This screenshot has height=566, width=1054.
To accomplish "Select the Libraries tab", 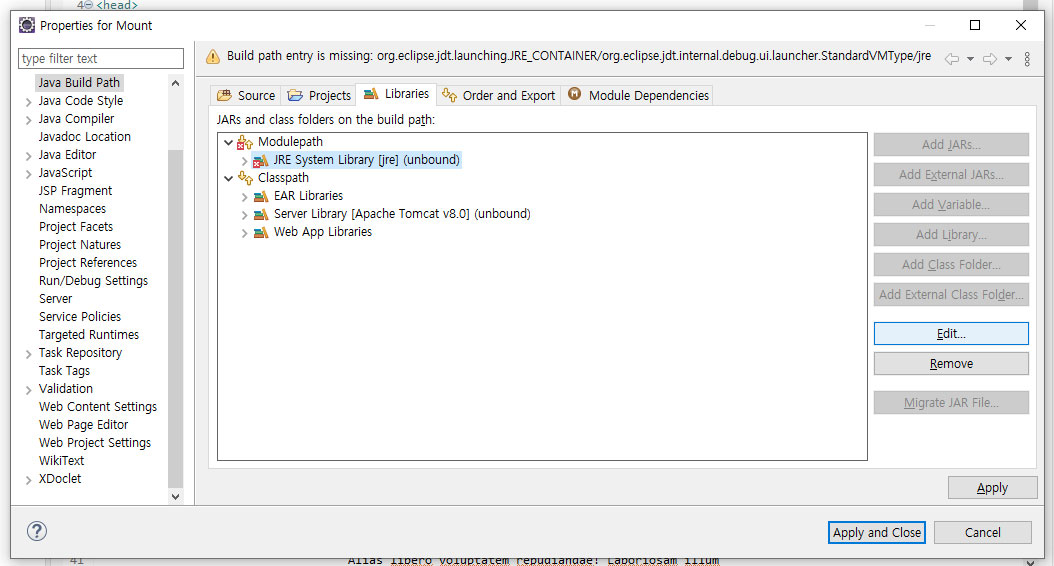I will 397,94.
